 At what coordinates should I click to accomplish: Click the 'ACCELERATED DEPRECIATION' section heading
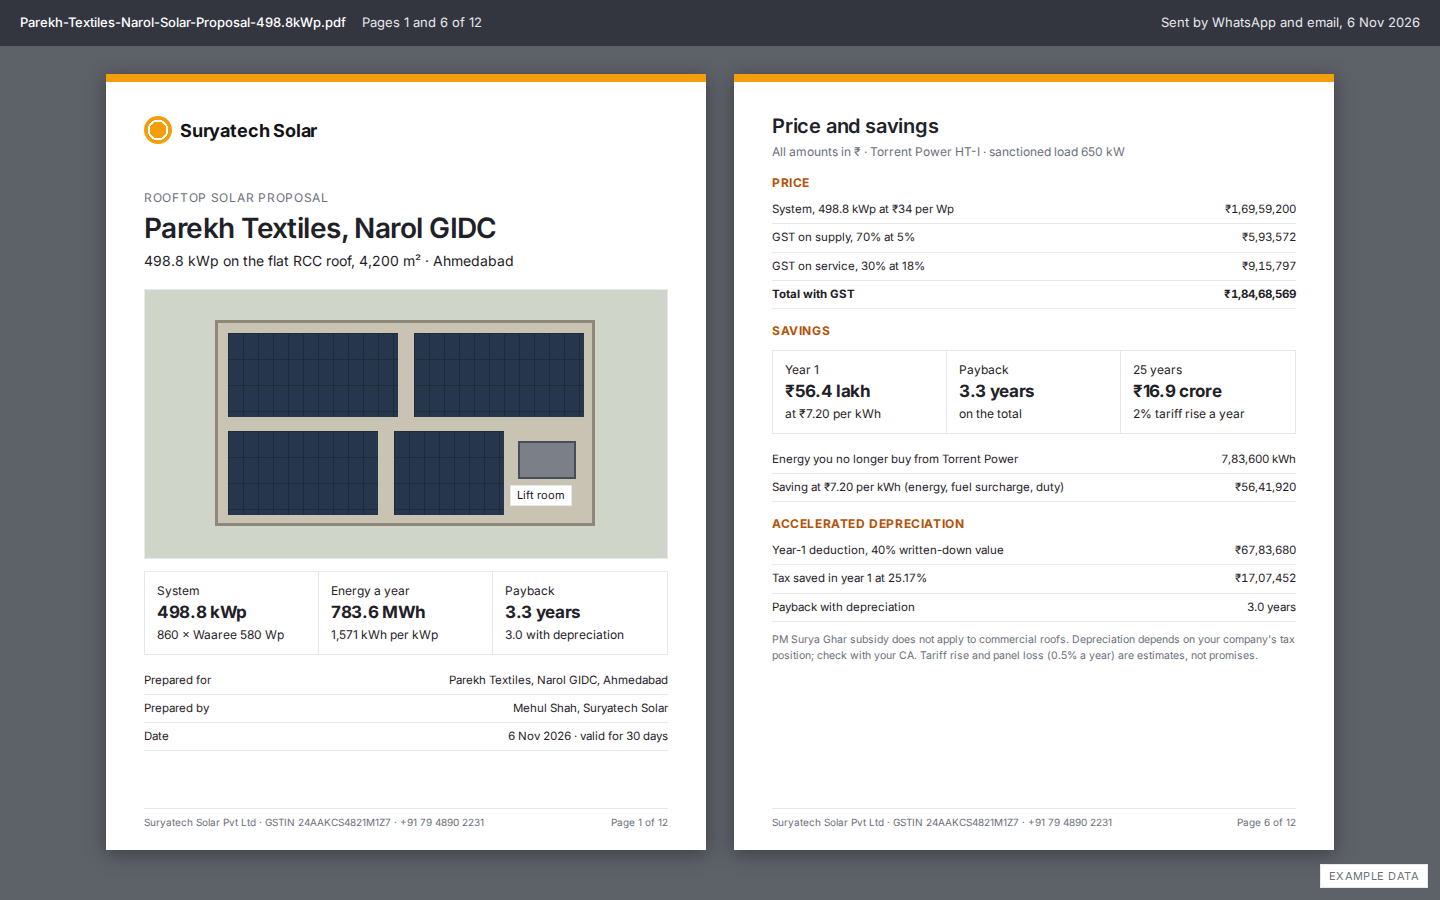point(868,524)
